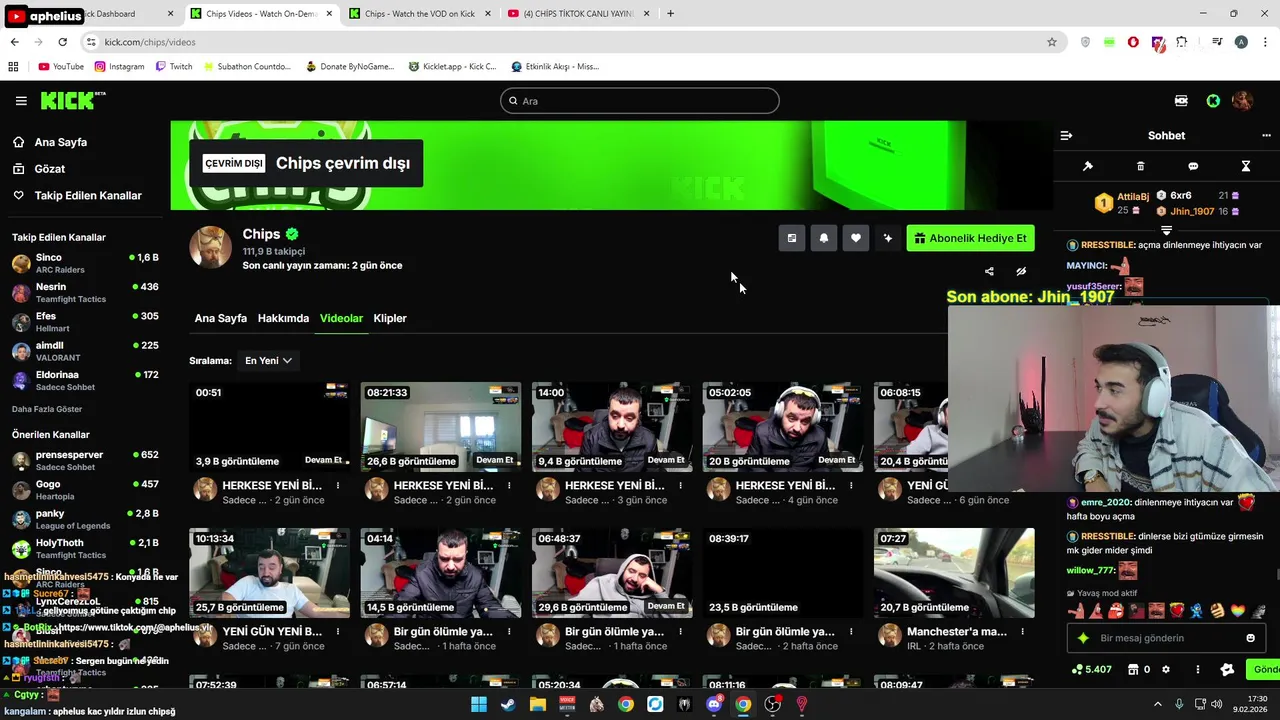The width and height of the screenshot is (1280, 720).
Task: Open options for the 00:51 video
Action: click(x=338, y=486)
